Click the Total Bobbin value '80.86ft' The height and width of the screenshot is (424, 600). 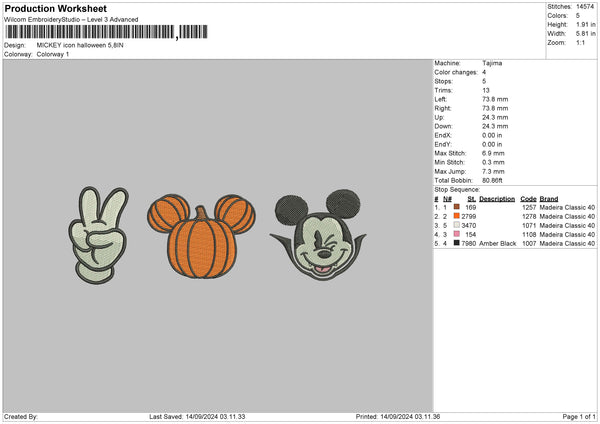tap(492, 180)
